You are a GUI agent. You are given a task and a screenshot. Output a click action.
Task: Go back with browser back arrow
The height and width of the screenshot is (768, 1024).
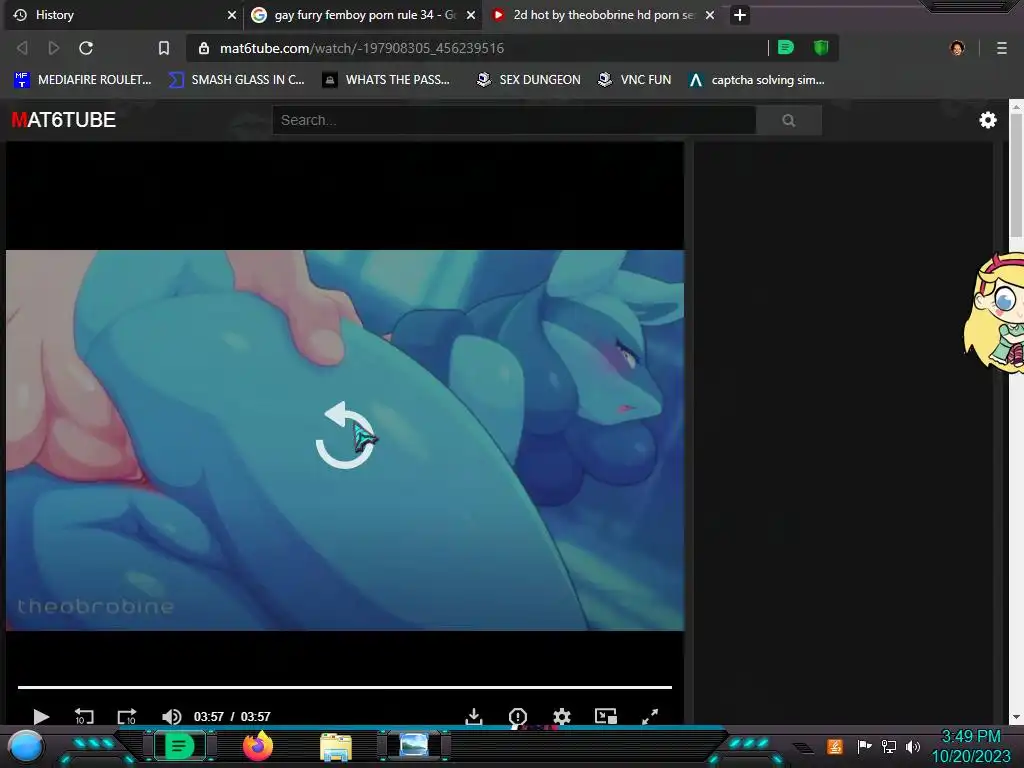point(22,48)
